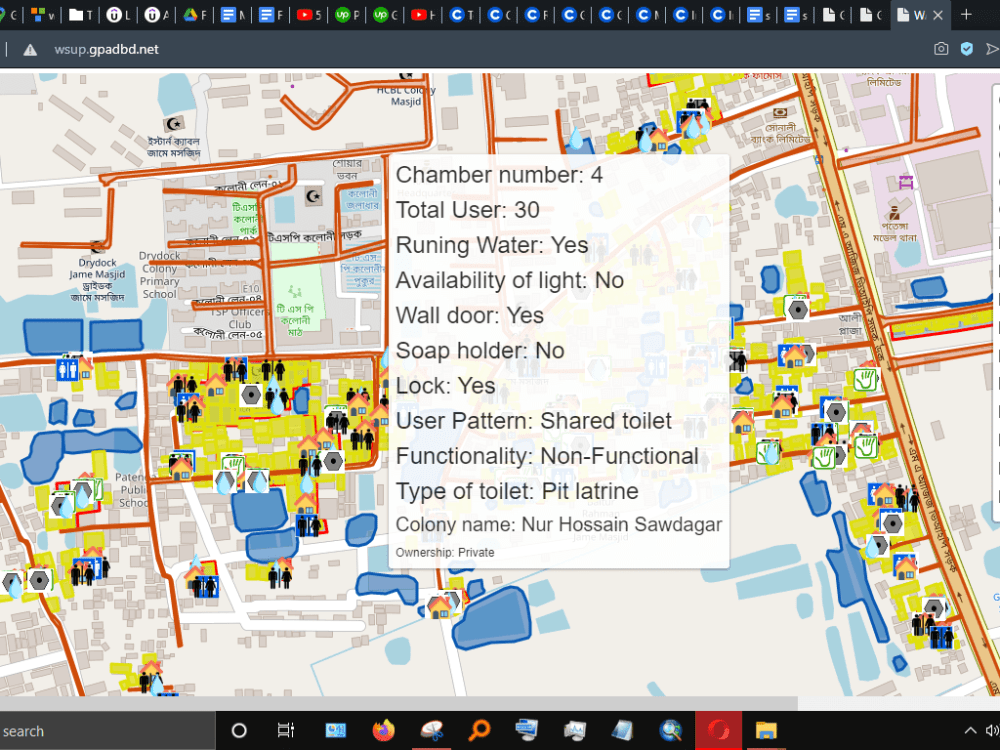Click the orange house marker below the info popup
This screenshot has width=1000, height=750.
click(x=440, y=607)
